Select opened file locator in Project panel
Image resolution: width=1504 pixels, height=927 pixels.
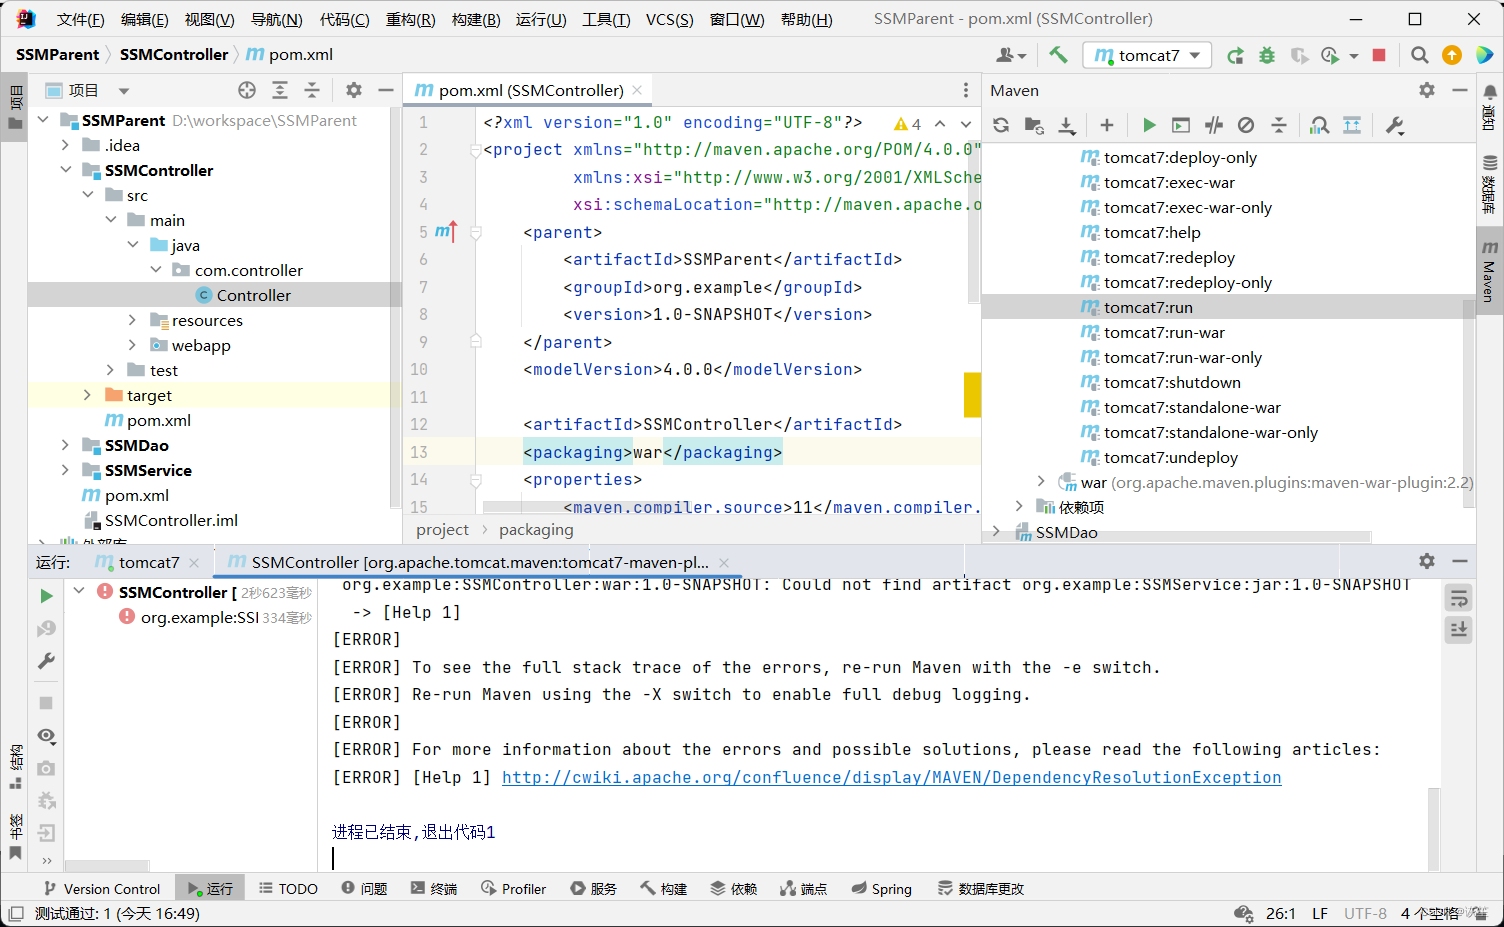click(247, 90)
